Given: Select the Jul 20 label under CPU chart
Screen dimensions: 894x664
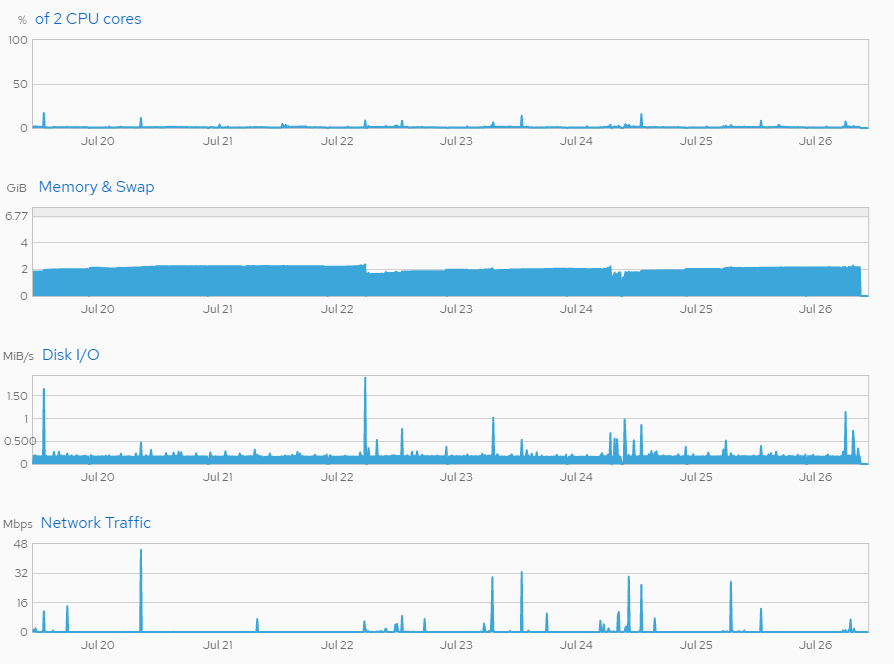Looking at the screenshot, I should (97, 141).
